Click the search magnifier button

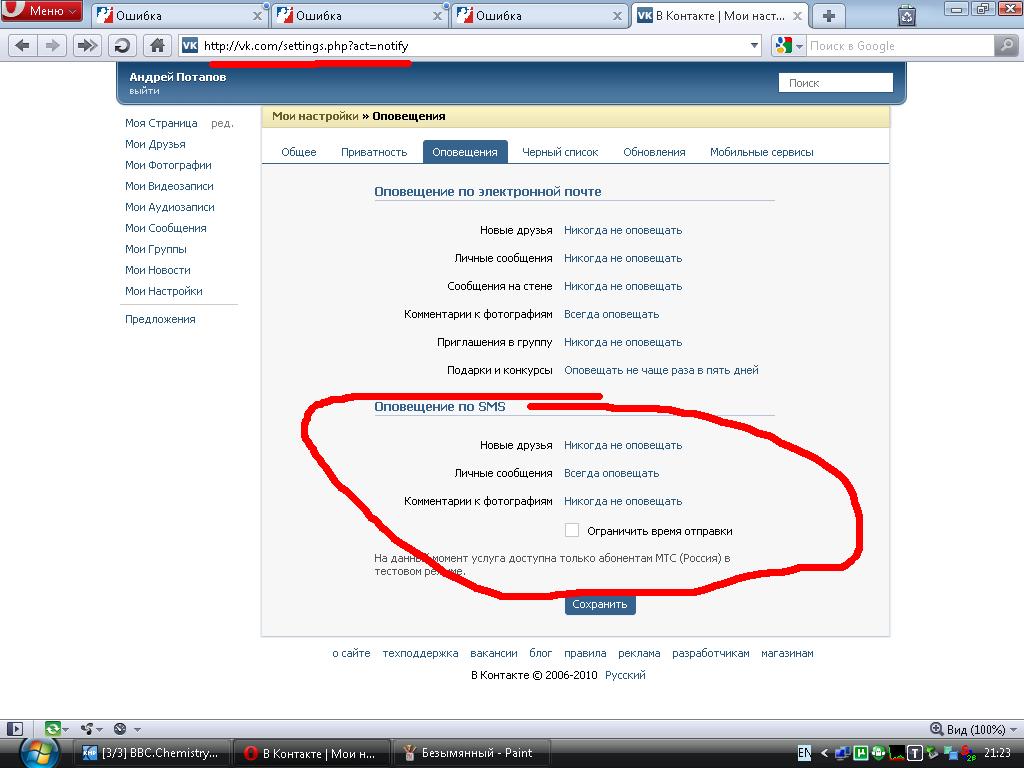point(1006,46)
